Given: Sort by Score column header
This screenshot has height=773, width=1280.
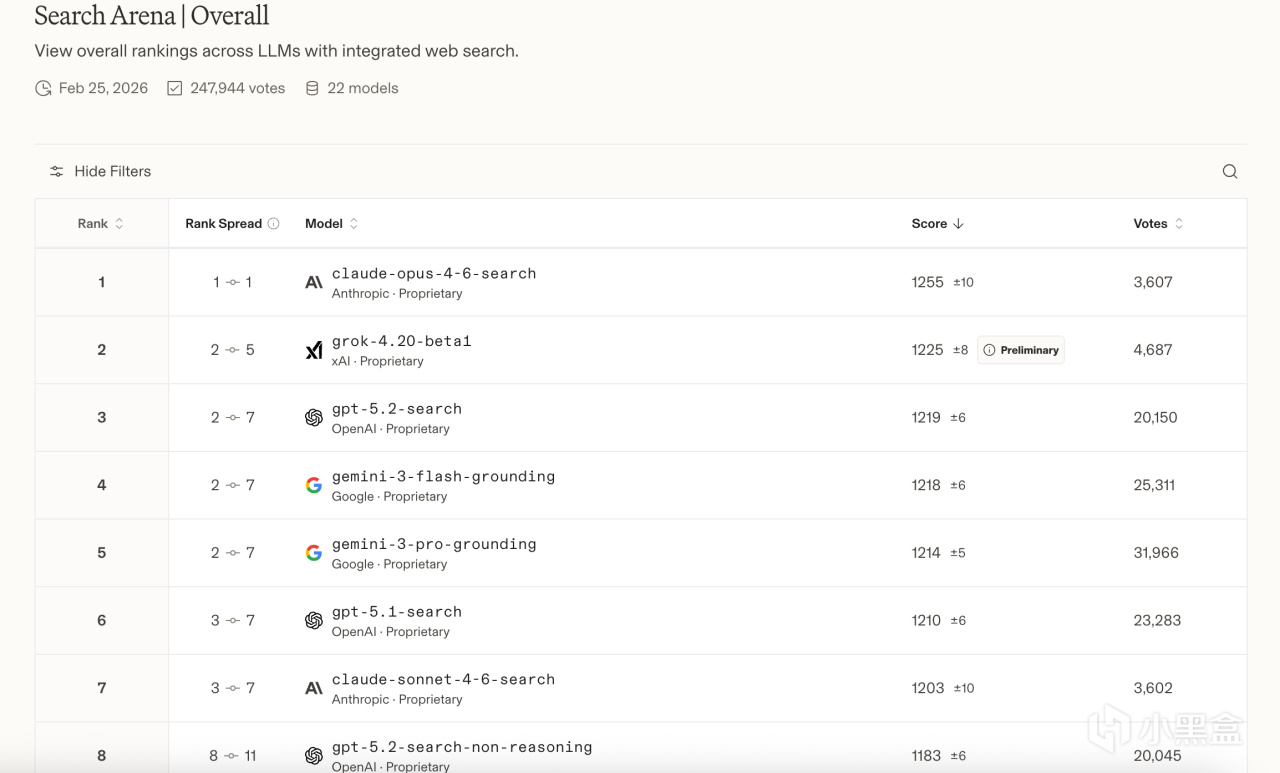Looking at the screenshot, I should click(937, 224).
